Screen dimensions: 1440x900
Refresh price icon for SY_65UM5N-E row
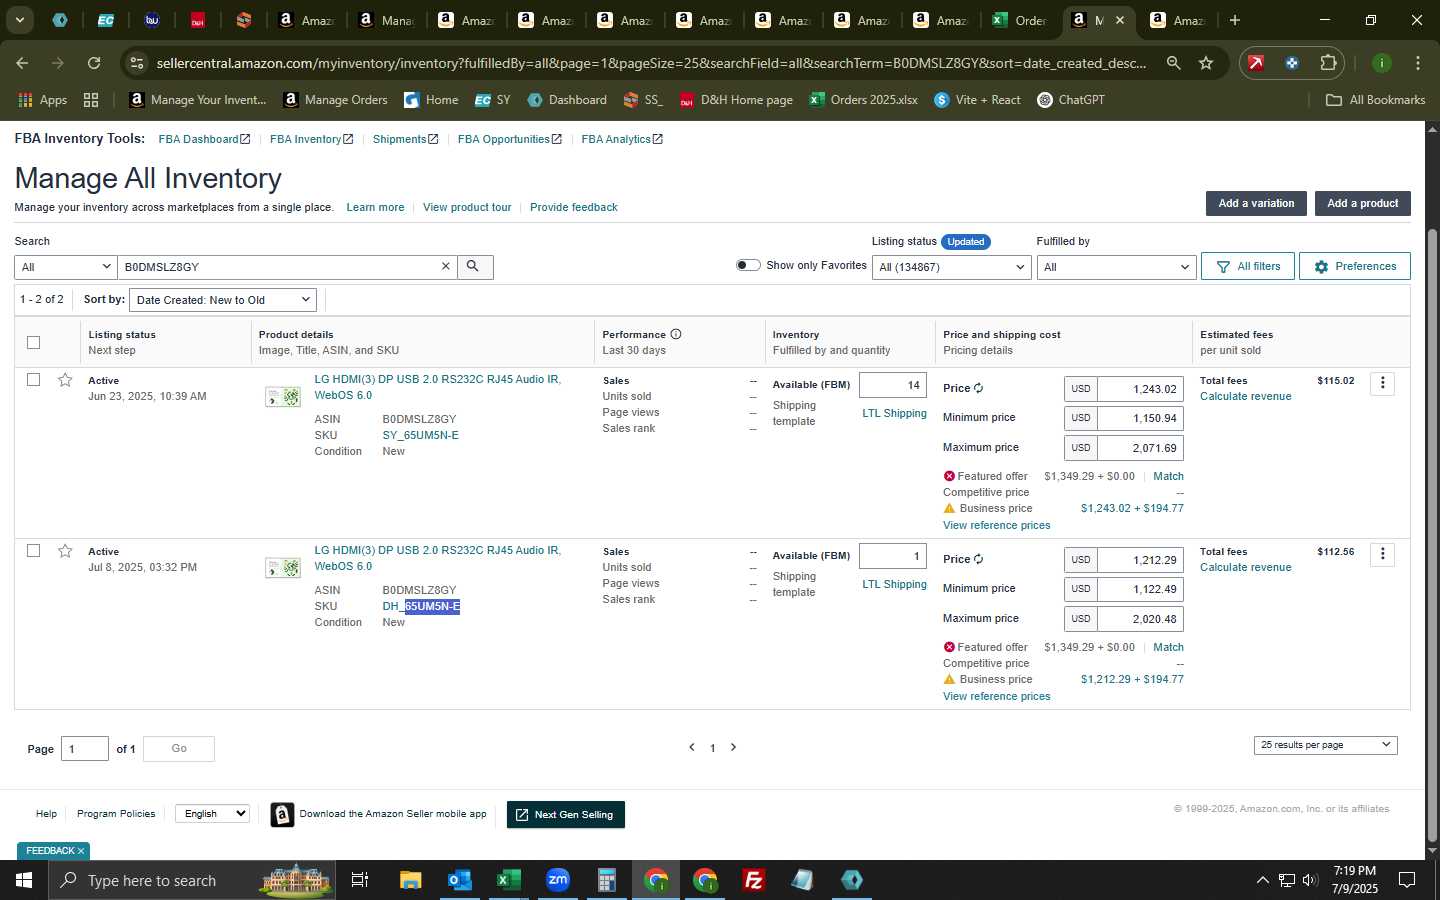(978, 388)
